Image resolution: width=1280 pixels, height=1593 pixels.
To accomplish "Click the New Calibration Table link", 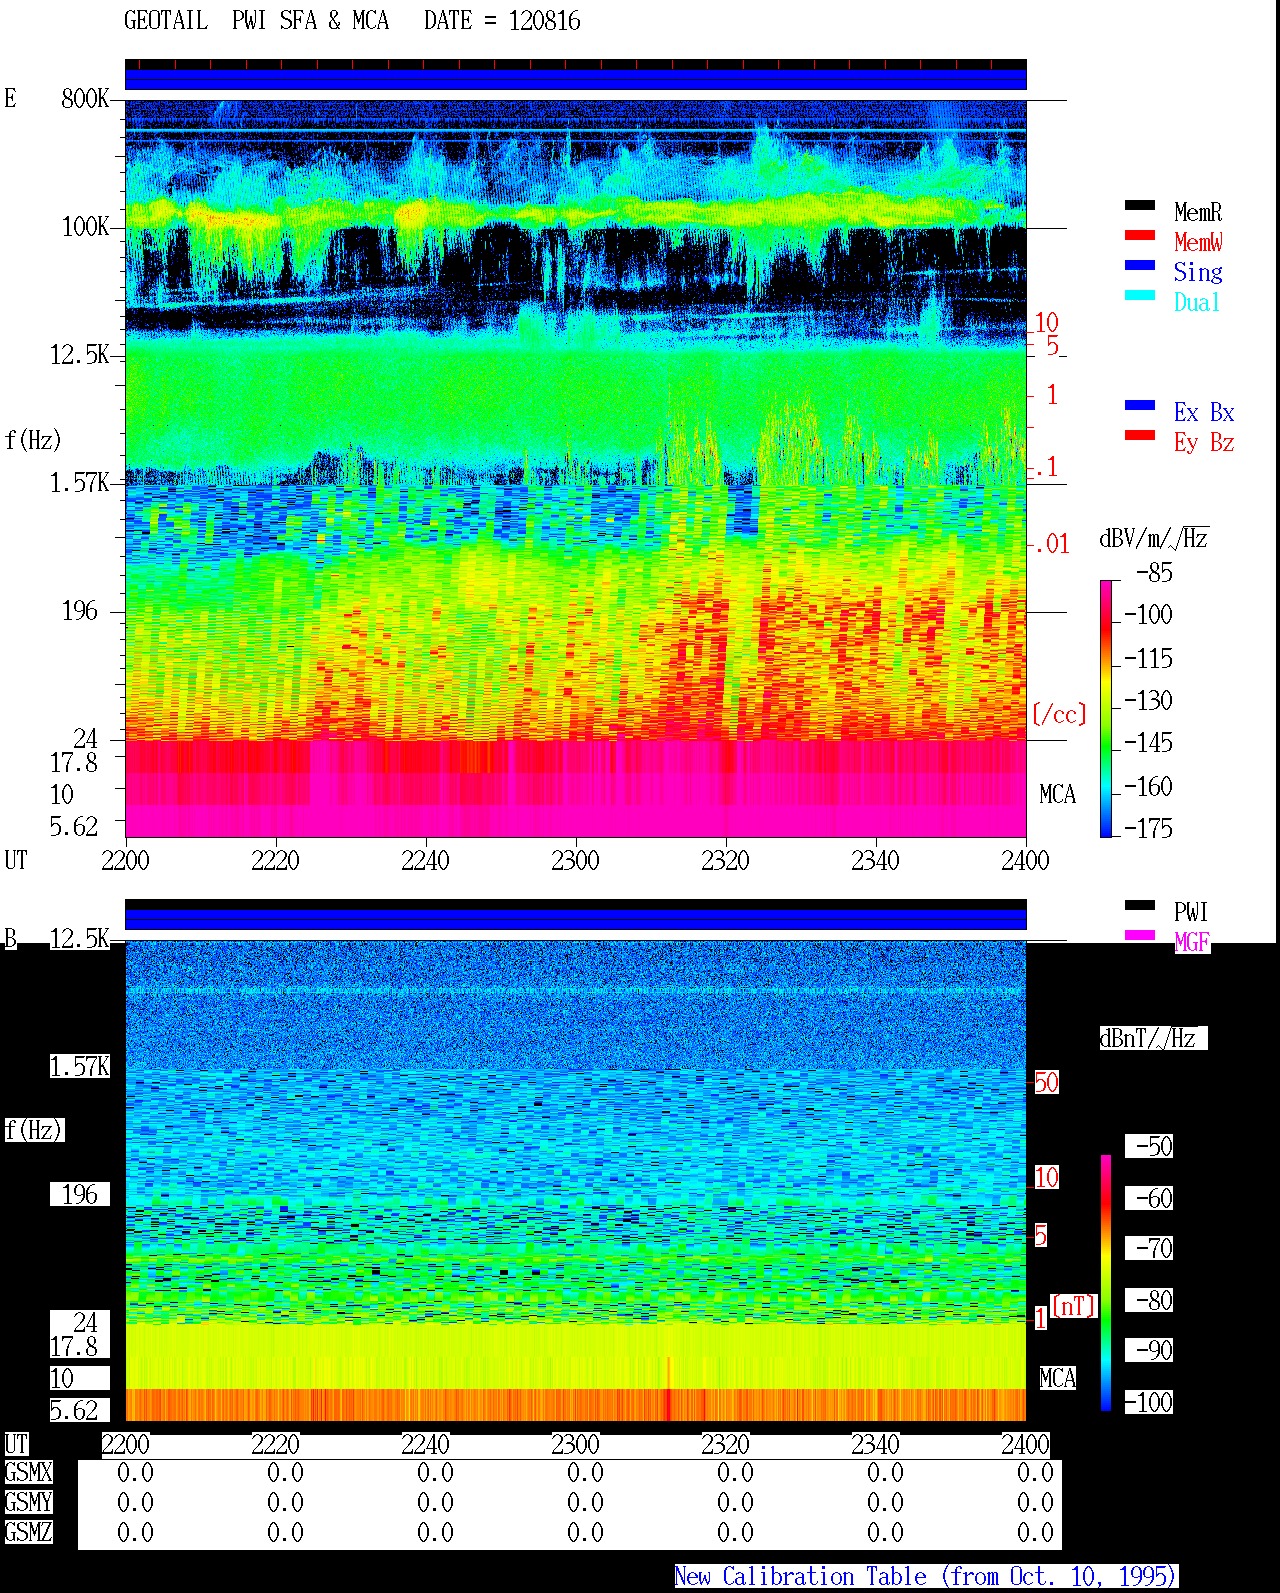I will 925,1576.
